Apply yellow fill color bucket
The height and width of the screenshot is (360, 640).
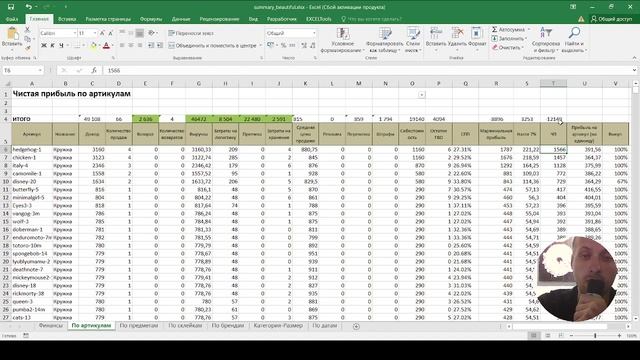(93, 45)
